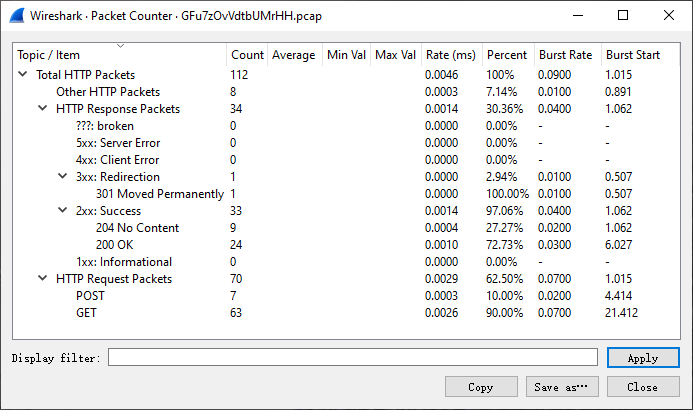693x410 pixels.
Task: Select the ???: broken row
Action: tap(346, 125)
